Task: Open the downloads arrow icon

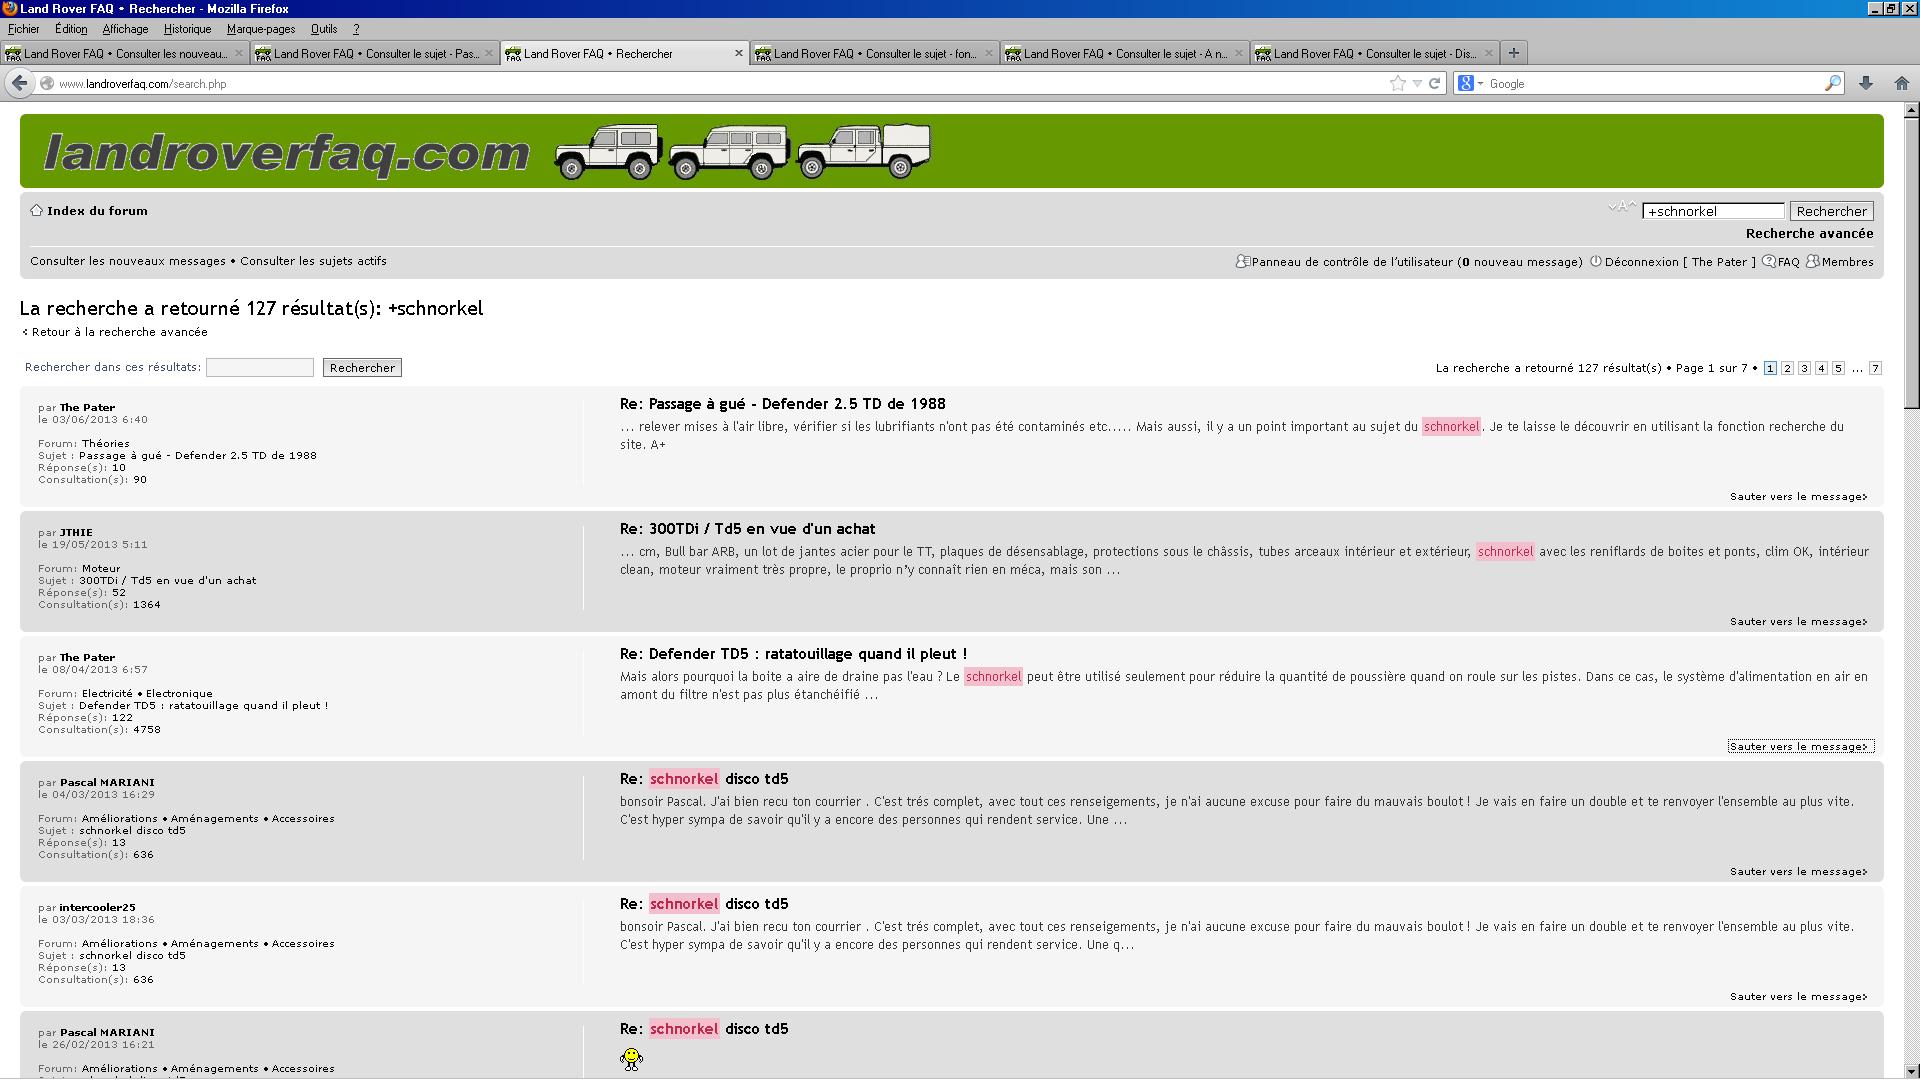Action: (1866, 84)
